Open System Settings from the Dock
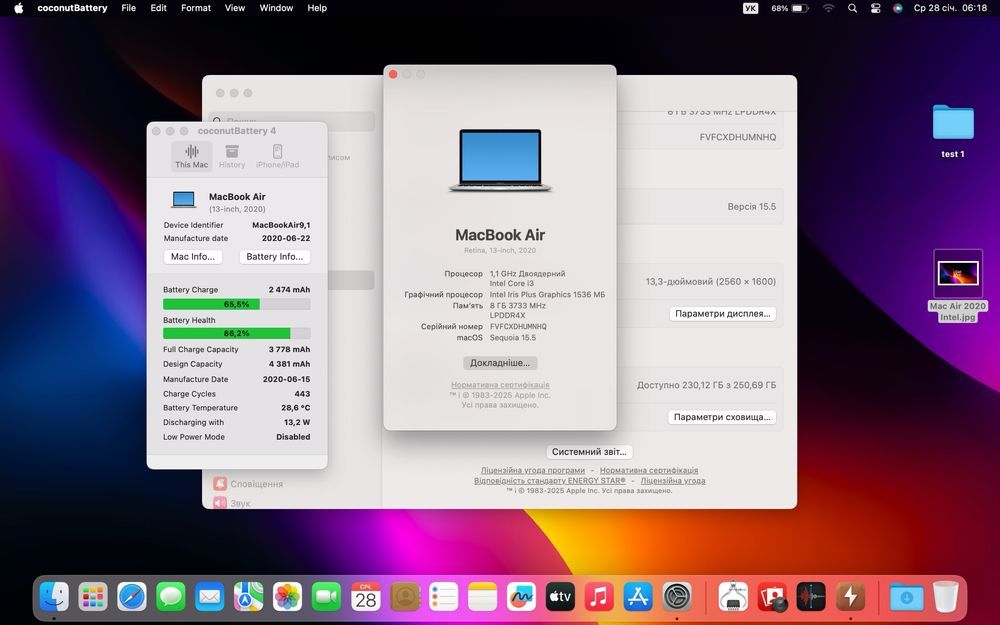The height and width of the screenshot is (625, 1000). (x=677, y=598)
